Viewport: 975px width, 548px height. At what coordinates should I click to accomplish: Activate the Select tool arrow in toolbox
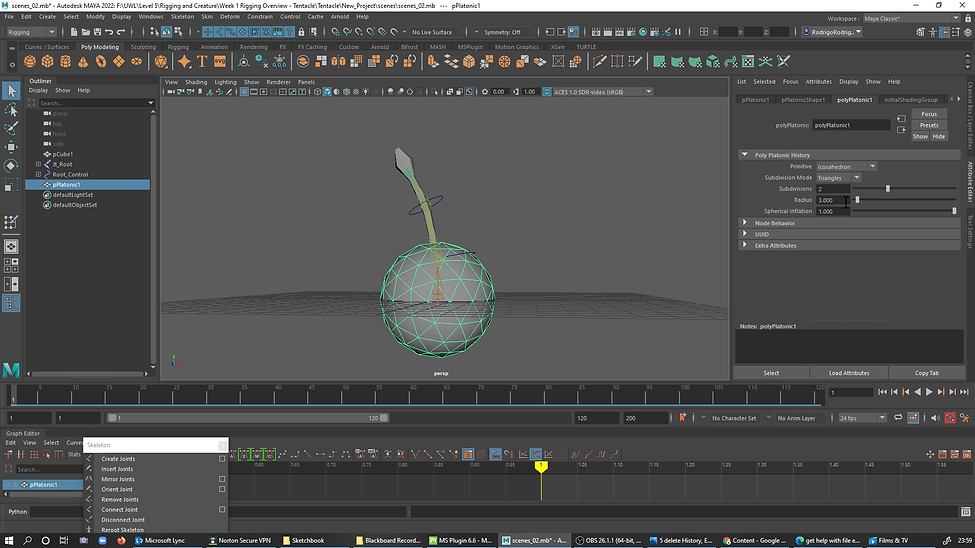[x=11, y=91]
